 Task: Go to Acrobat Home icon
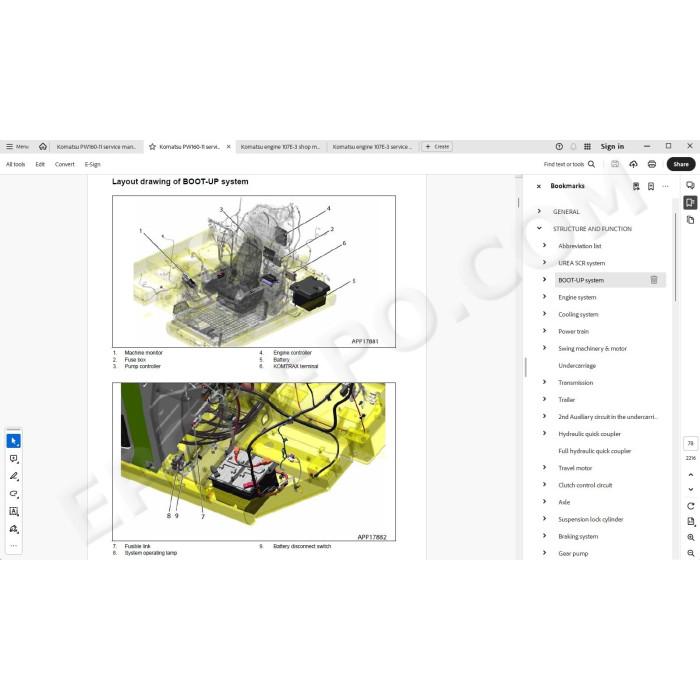point(43,146)
